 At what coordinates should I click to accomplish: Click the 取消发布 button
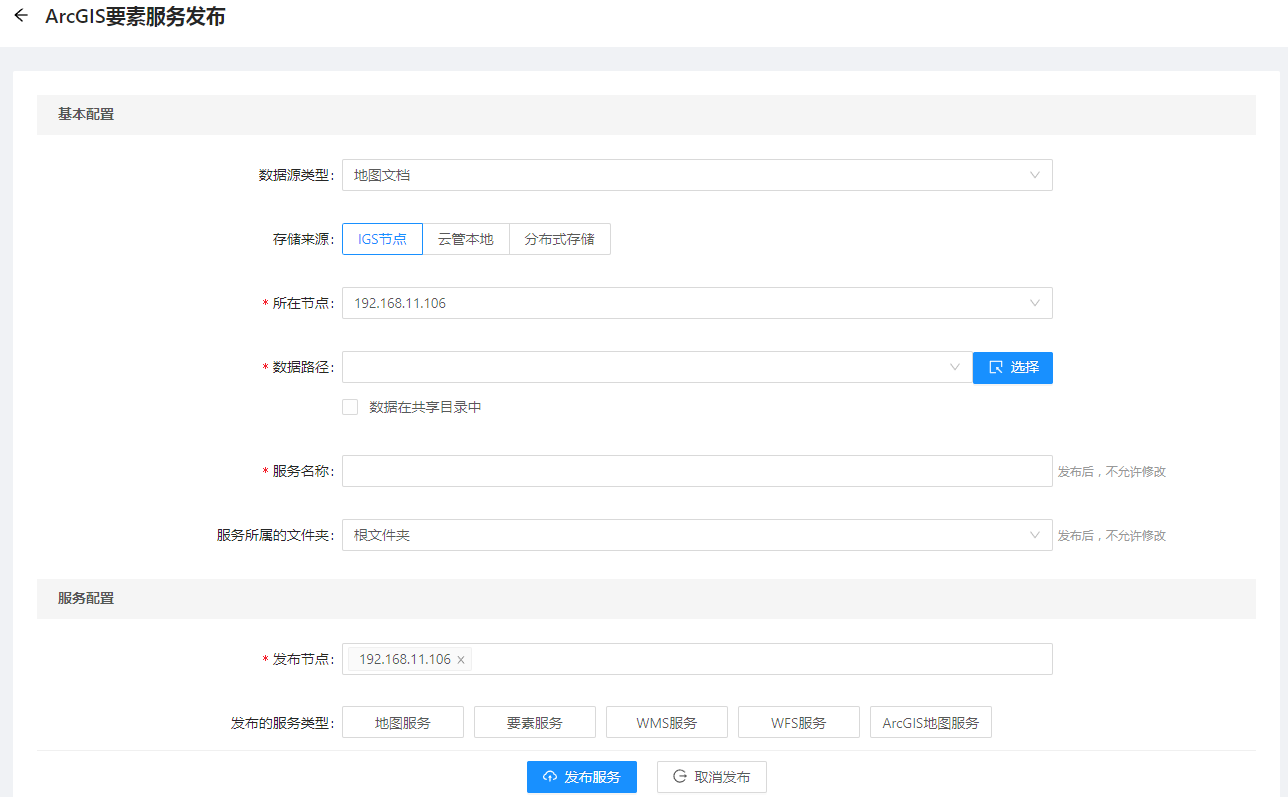point(712,777)
